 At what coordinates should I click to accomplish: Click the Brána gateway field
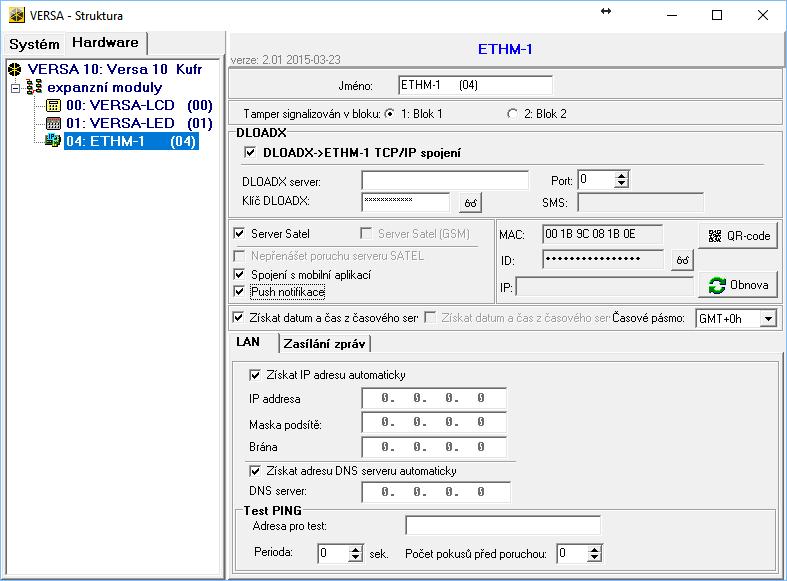[x=434, y=447]
